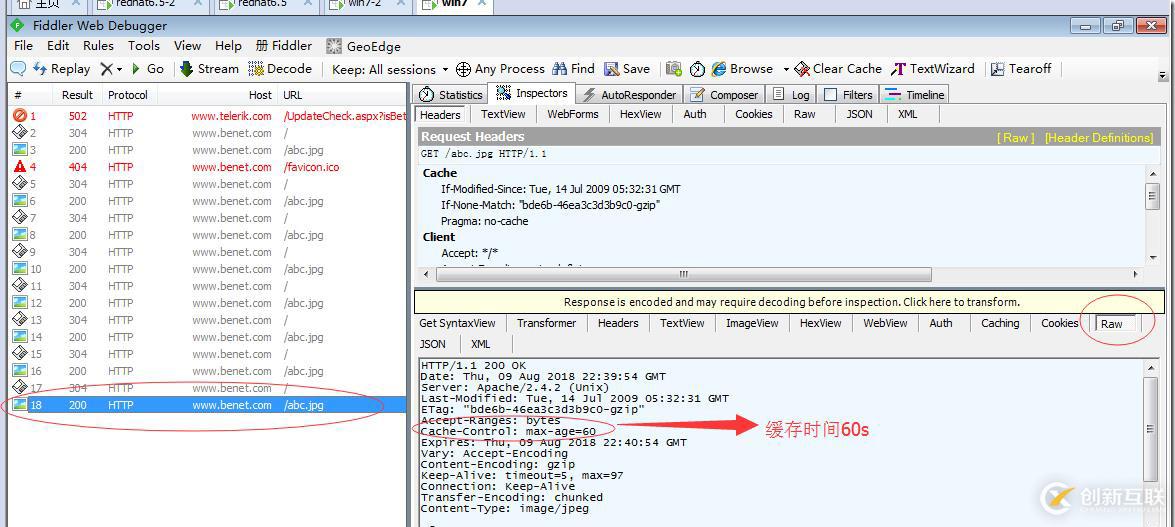Open the Composer tab
Image resolution: width=1175 pixels, height=527 pixels.
(x=724, y=94)
